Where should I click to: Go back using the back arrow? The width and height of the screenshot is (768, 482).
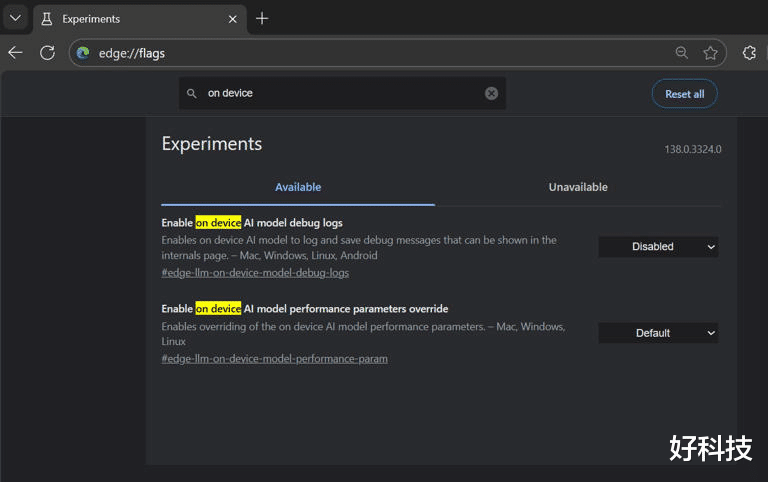point(16,53)
